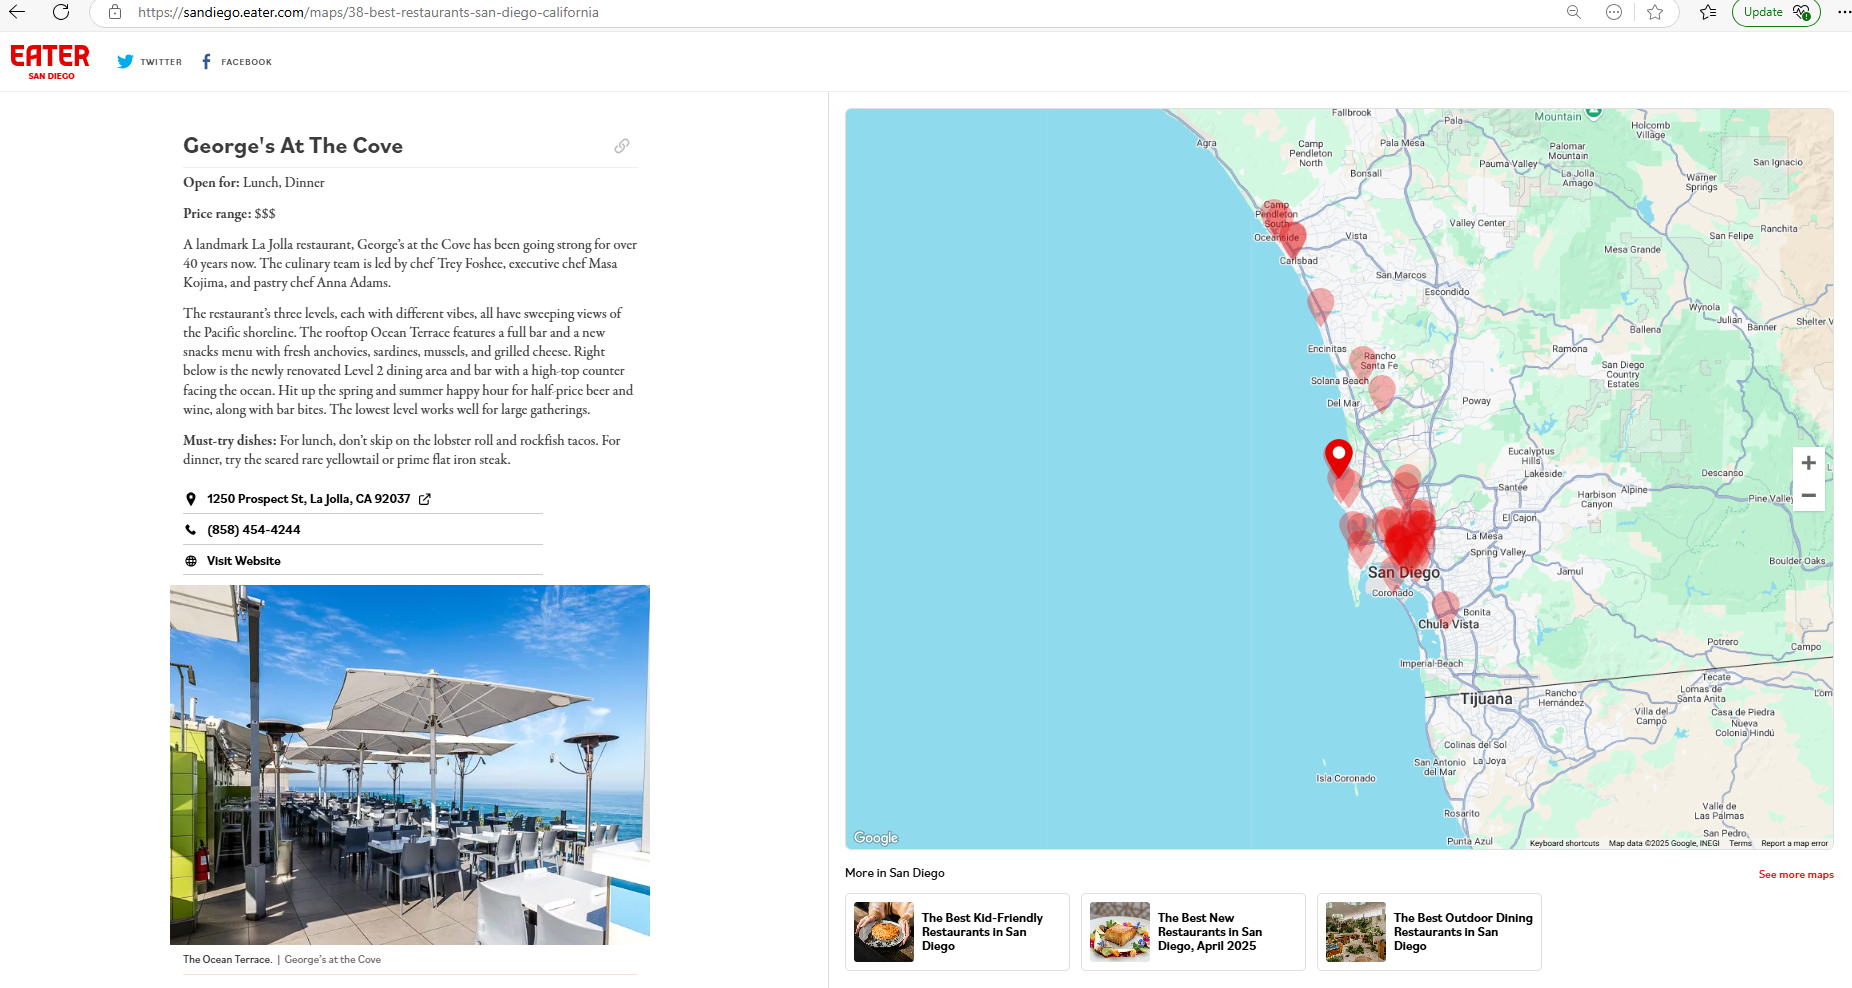Click the Tijuana label on the map
The image size is (1852, 988).
coord(1486,699)
